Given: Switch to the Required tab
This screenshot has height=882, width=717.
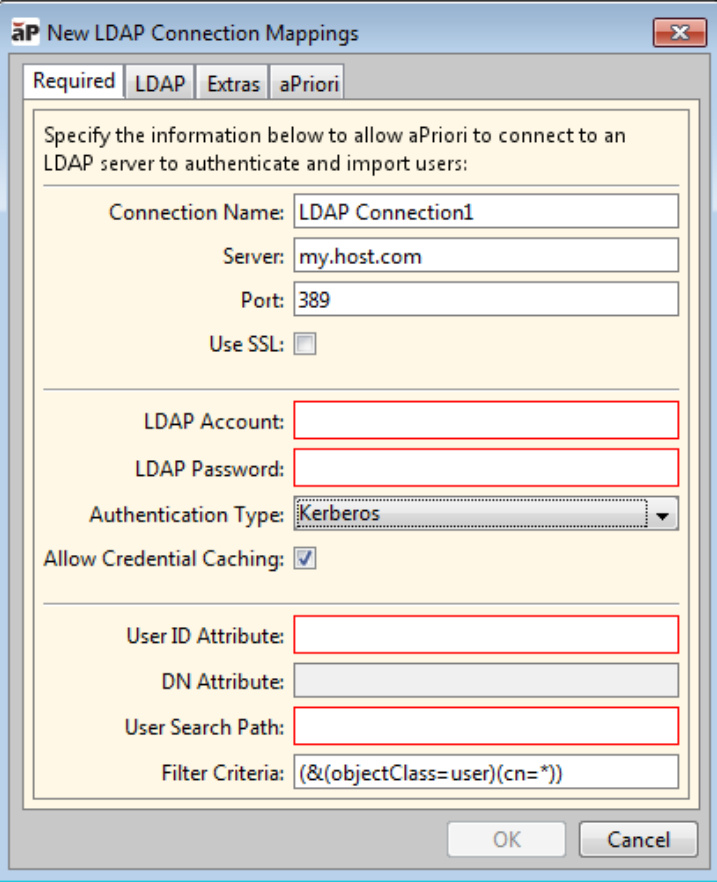Looking at the screenshot, I should 73,82.
